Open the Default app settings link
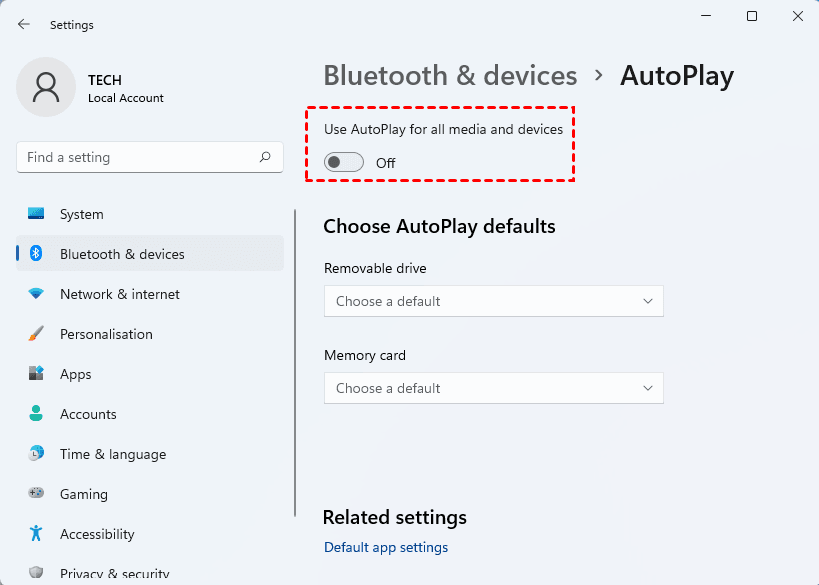Screen dimensions: 819x585 tap(386, 547)
